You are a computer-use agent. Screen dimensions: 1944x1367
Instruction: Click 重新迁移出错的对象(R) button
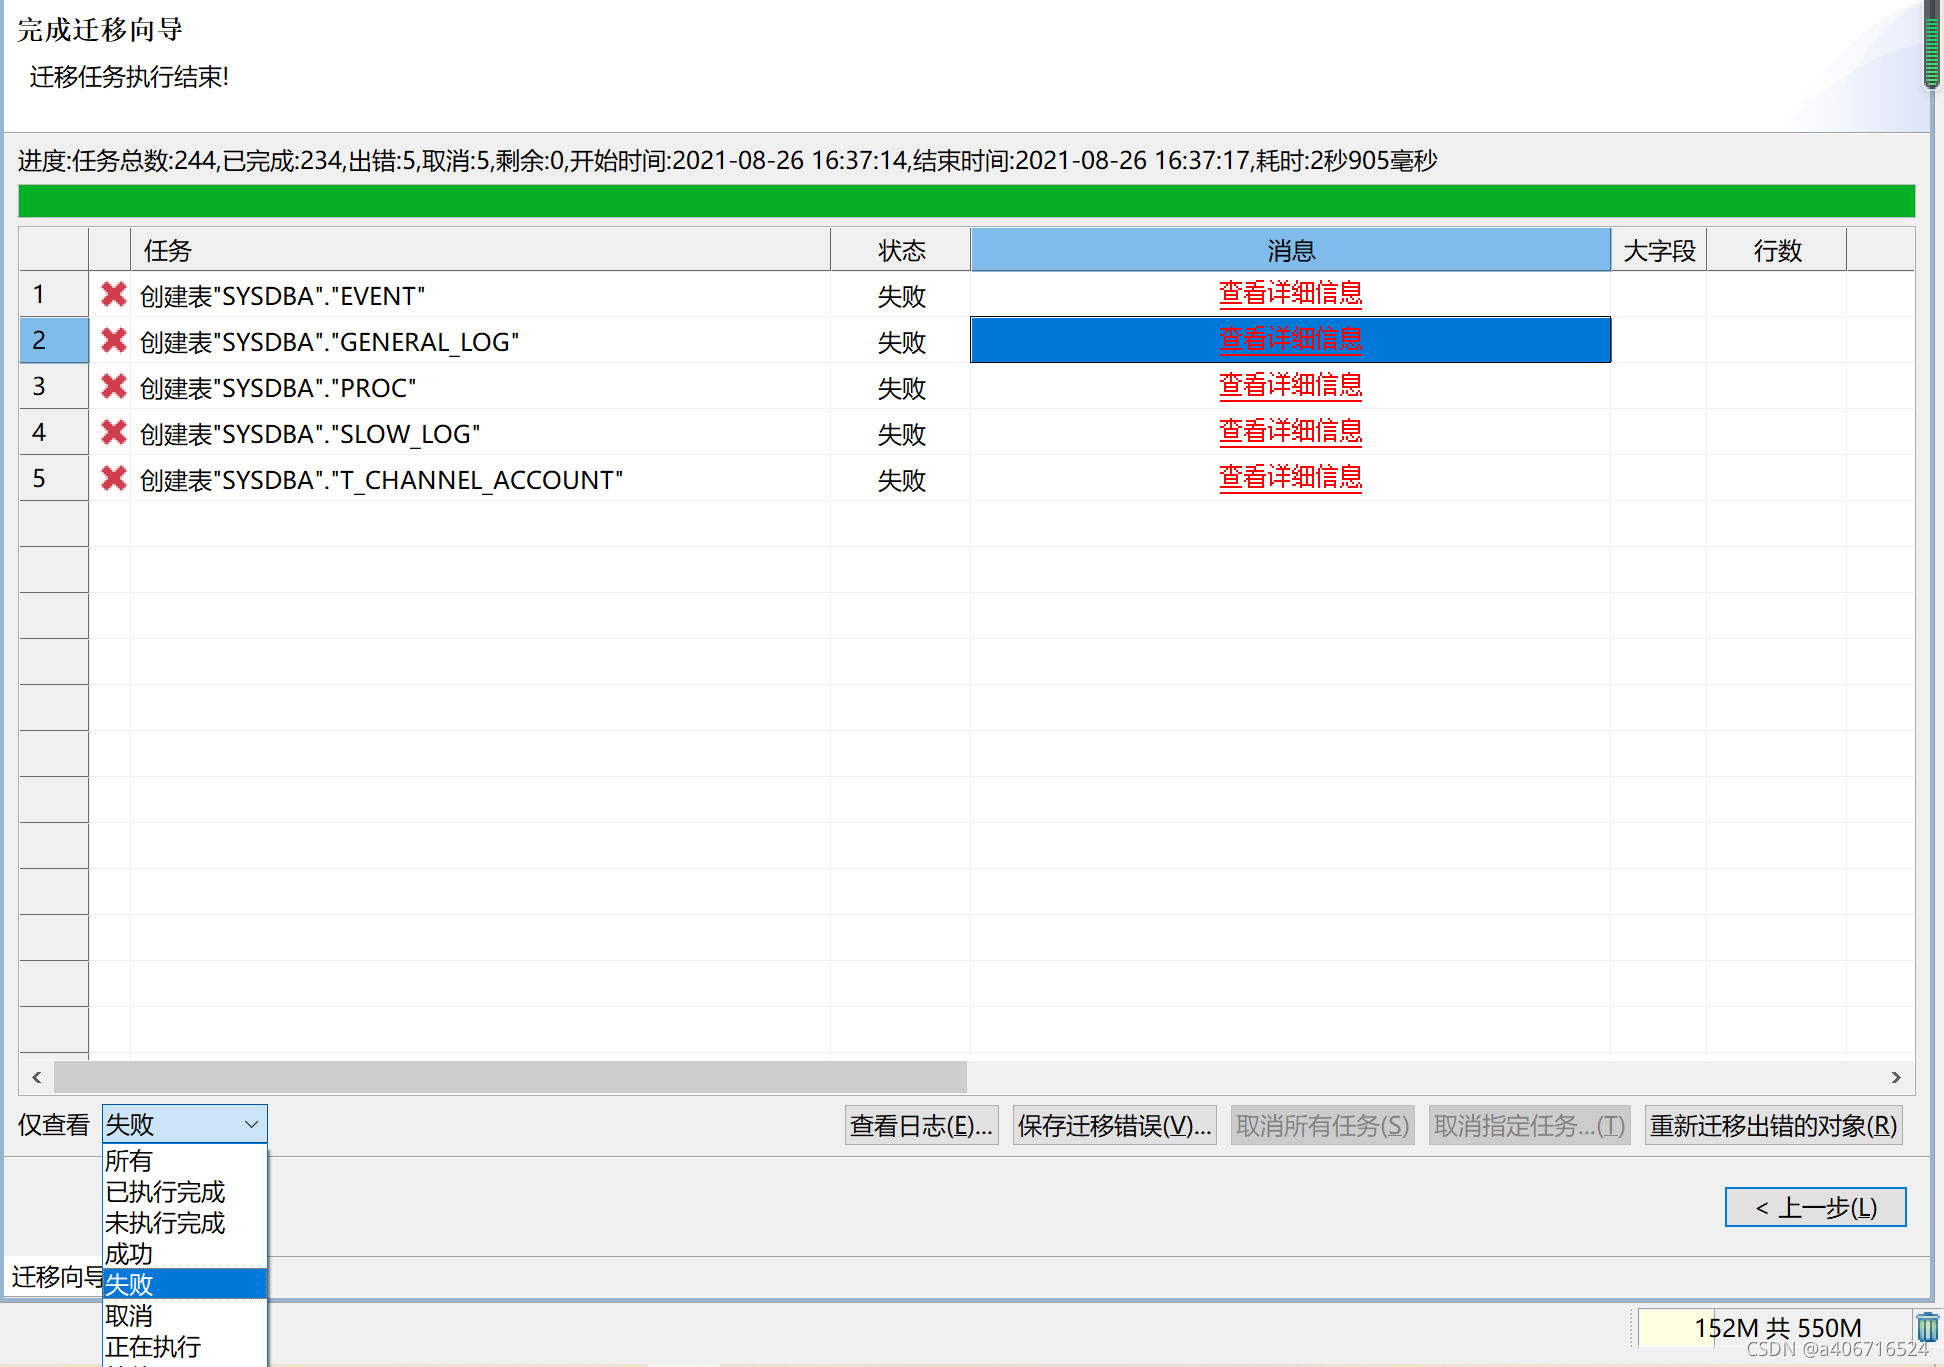[1773, 1125]
